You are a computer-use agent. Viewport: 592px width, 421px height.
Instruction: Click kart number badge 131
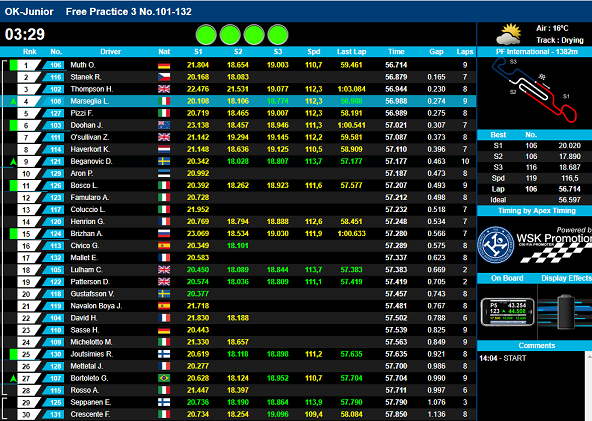tap(55, 415)
